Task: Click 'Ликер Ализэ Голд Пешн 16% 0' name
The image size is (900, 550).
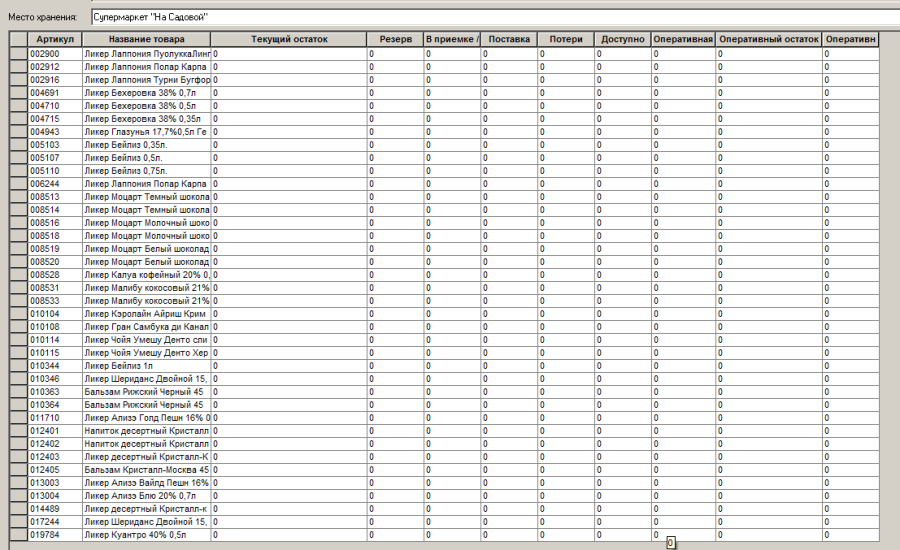Action: [146, 418]
